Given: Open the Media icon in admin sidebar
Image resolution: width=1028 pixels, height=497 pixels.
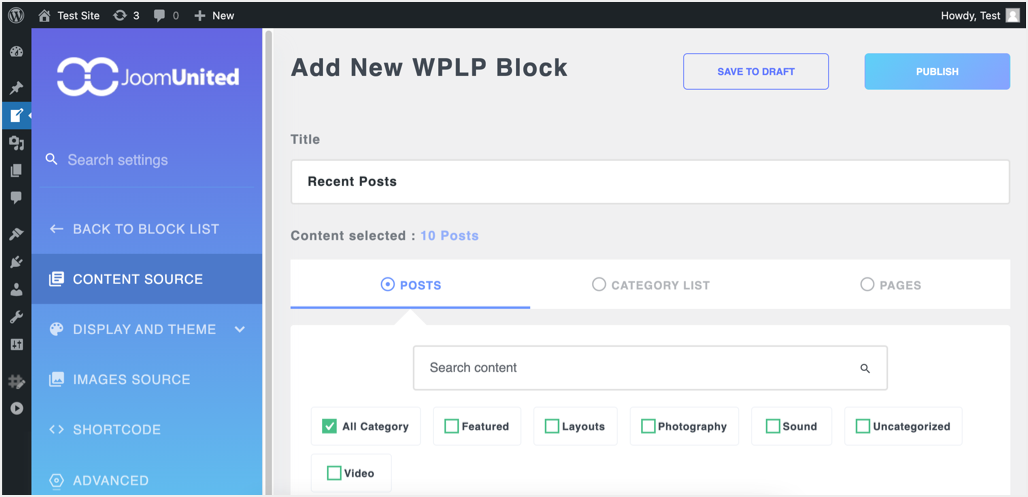Looking at the screenshot, I should [16, 143].
